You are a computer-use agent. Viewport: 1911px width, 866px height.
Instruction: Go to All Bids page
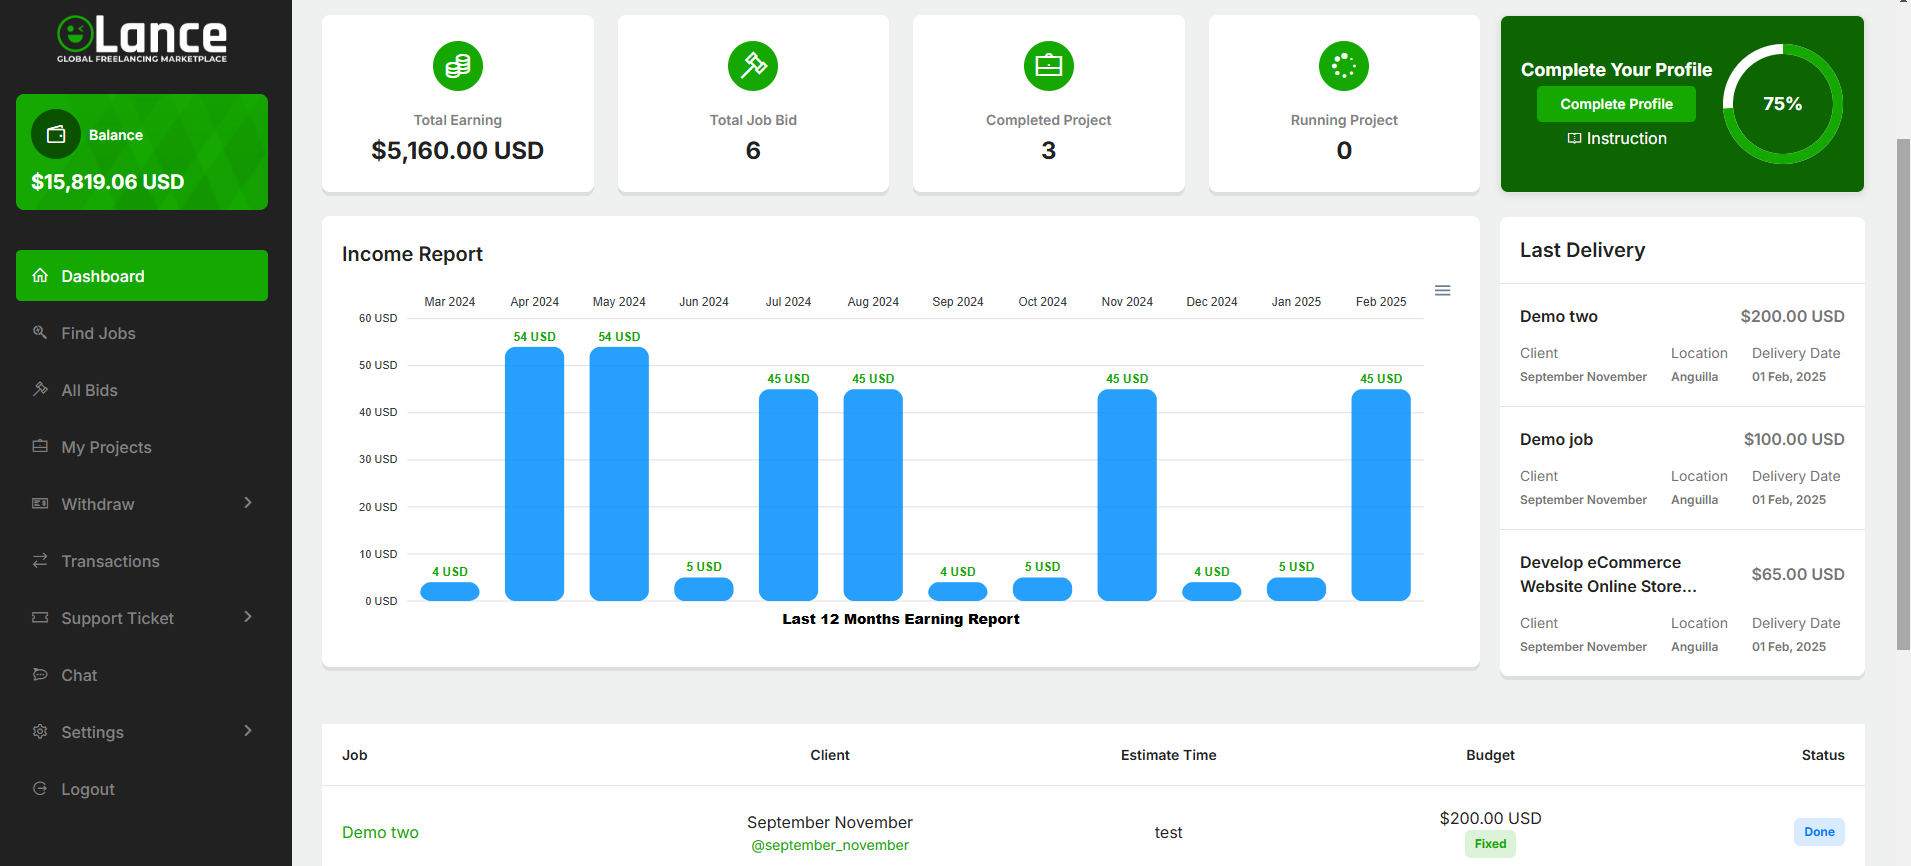coord(89,390)
